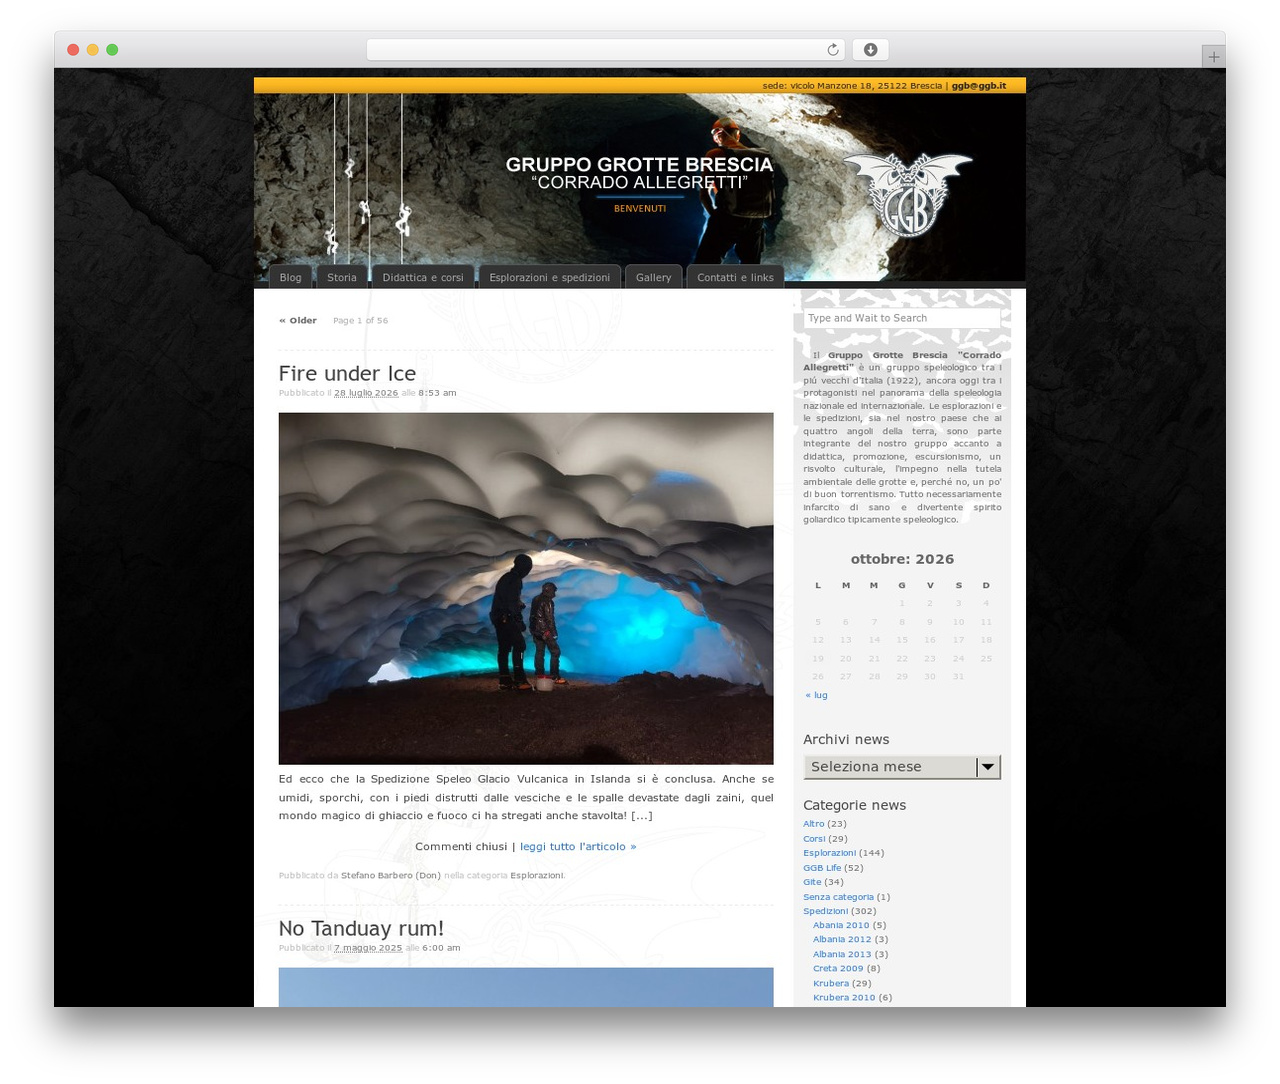
Task: Select Esplorazioni e spedizioni tab
Action: [550, 277]
